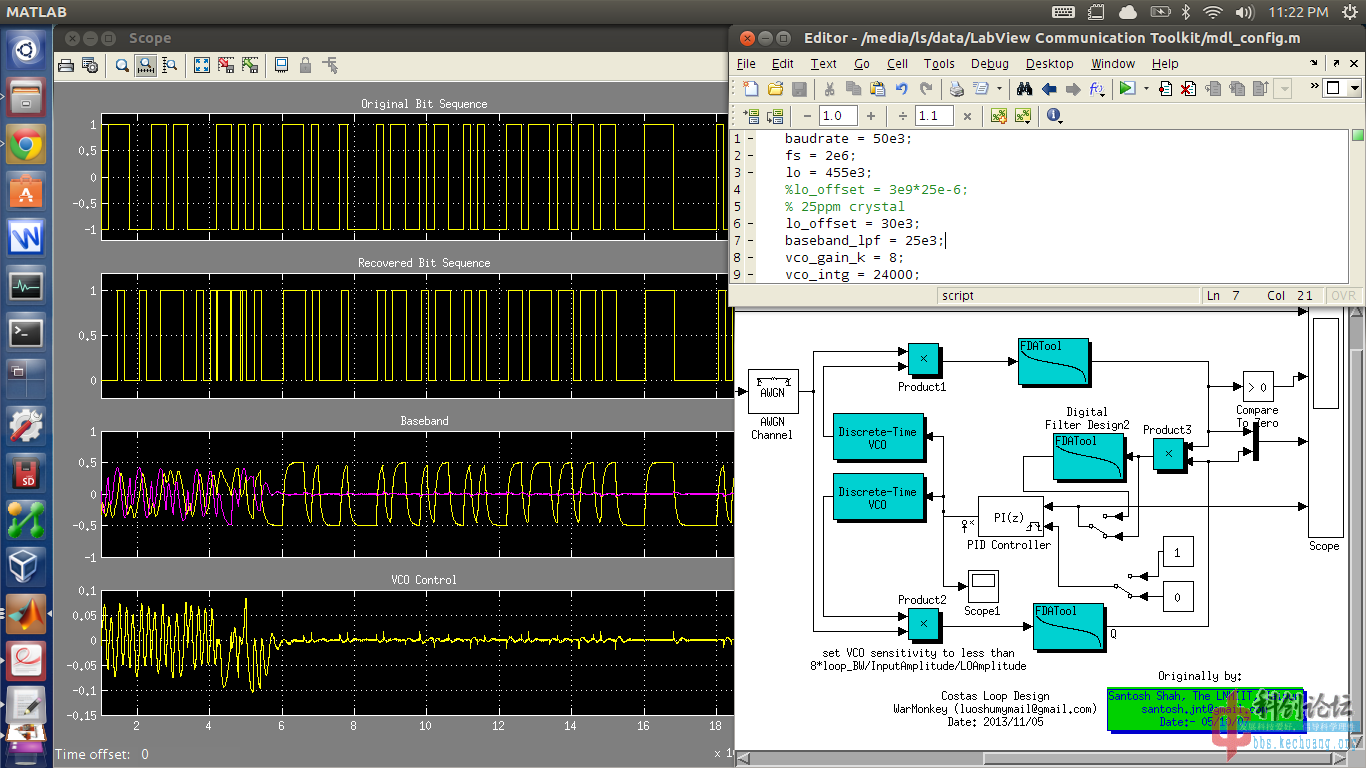The image size is (1366, 768).
Task: Click the Print icon in the Scope toolbar
Action: tap(66, 65)
